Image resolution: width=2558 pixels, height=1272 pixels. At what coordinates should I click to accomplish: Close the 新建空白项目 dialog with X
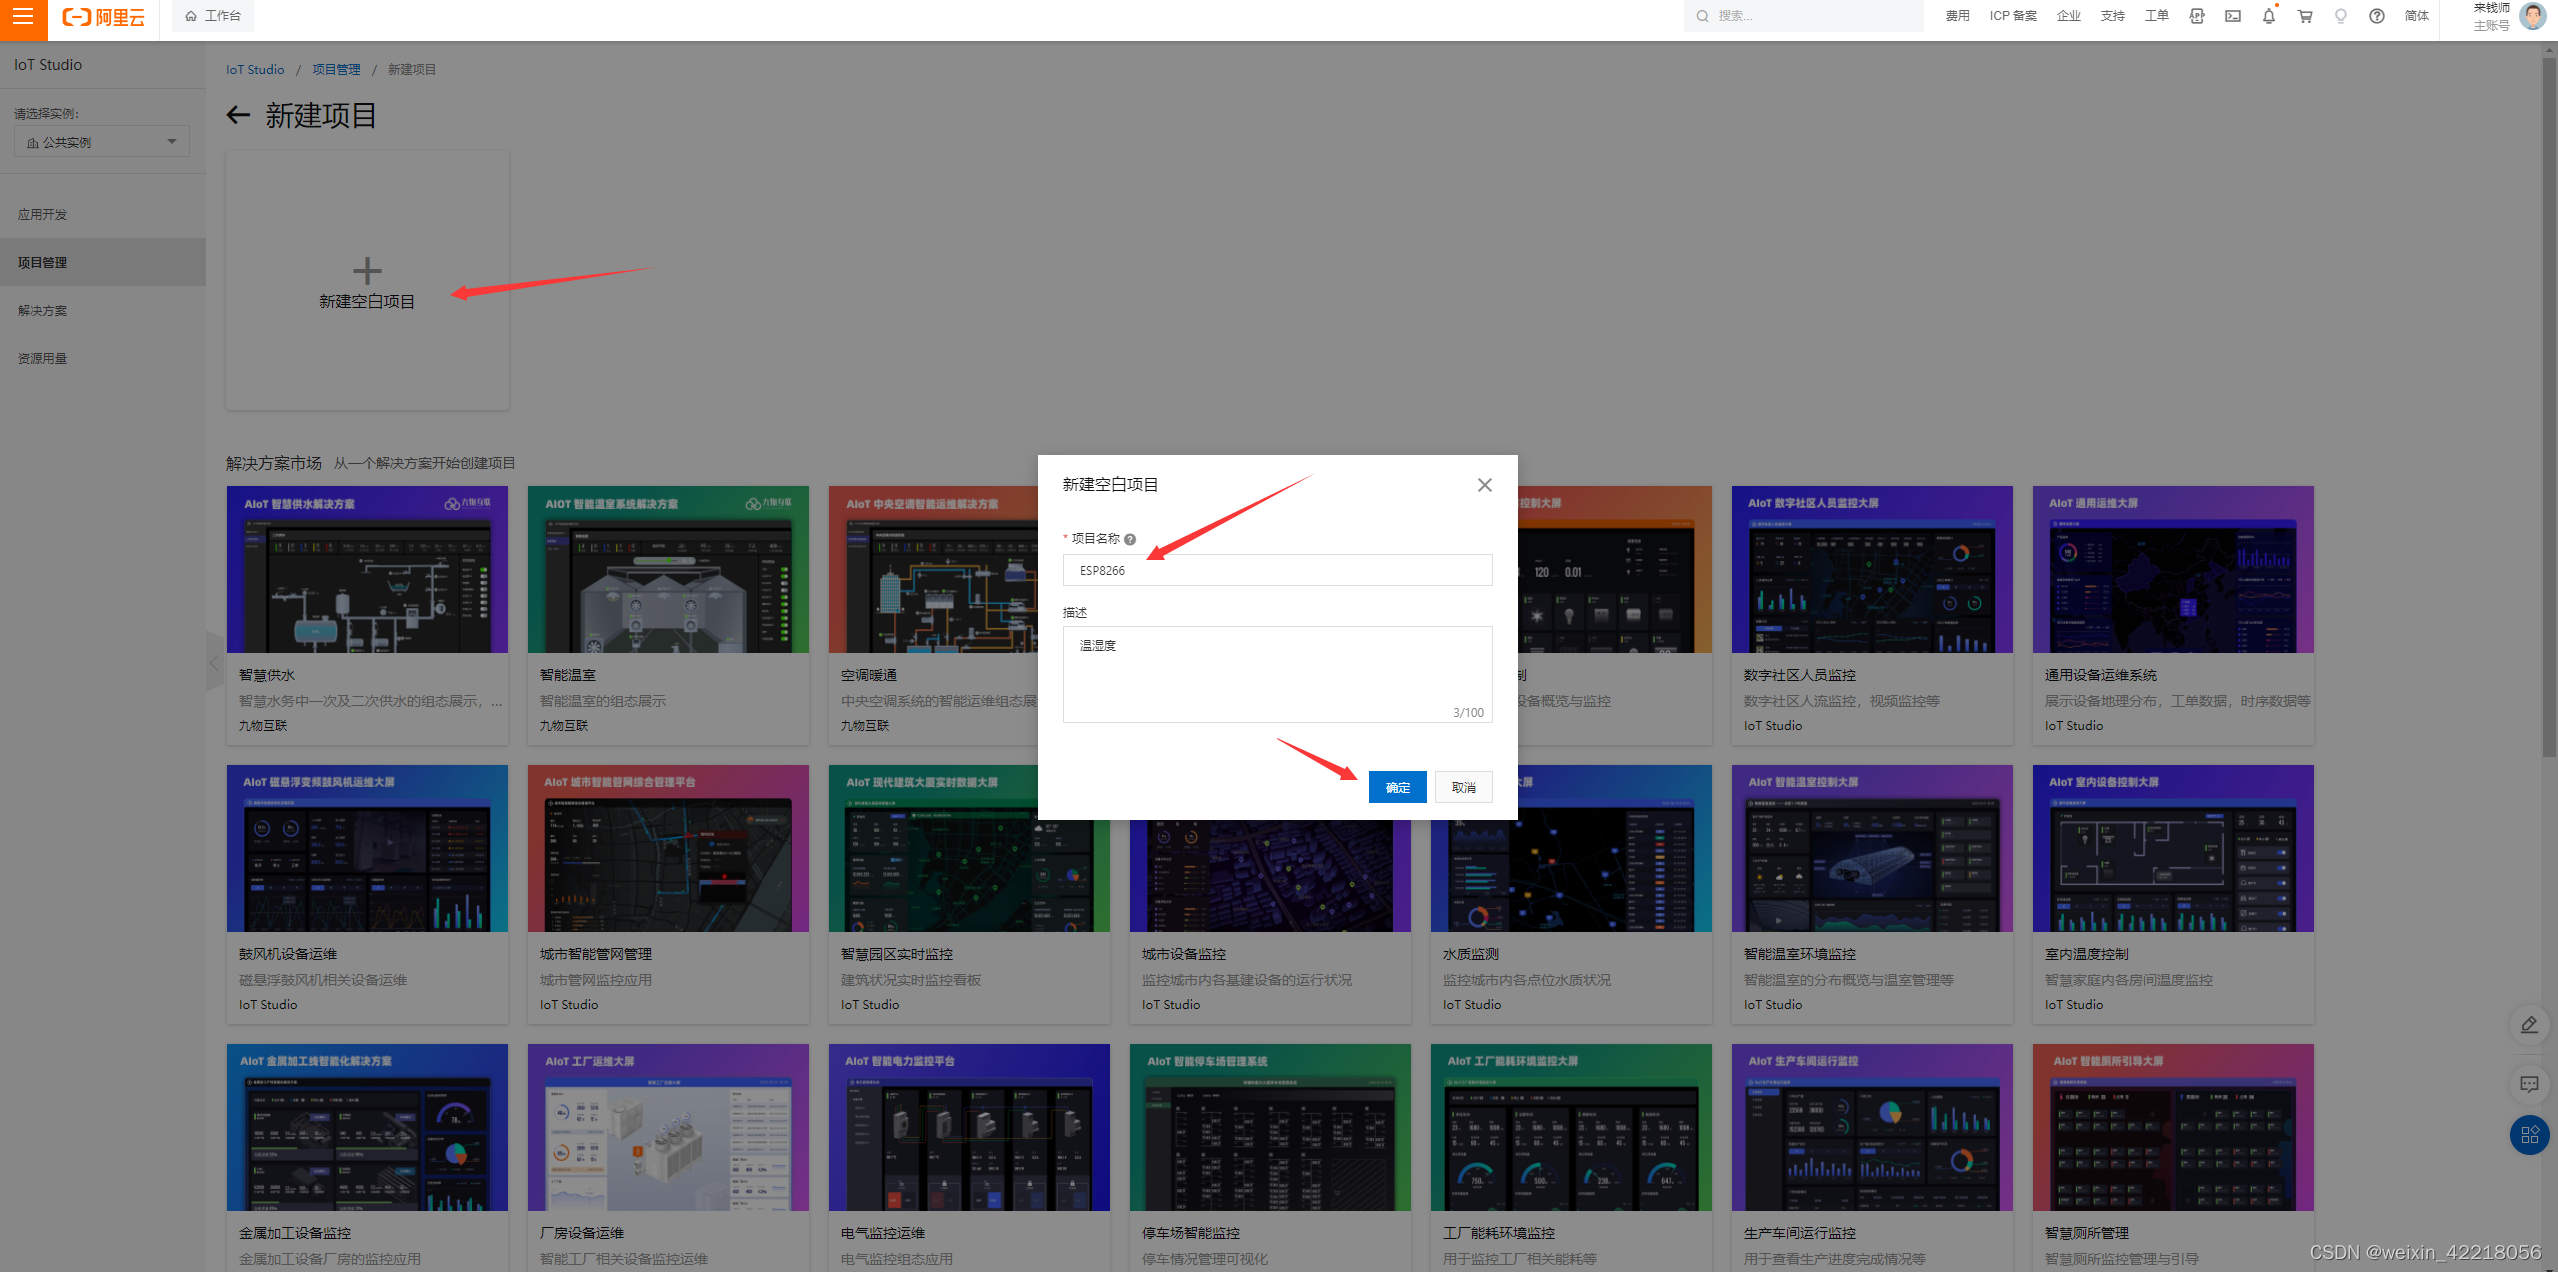1484,485
